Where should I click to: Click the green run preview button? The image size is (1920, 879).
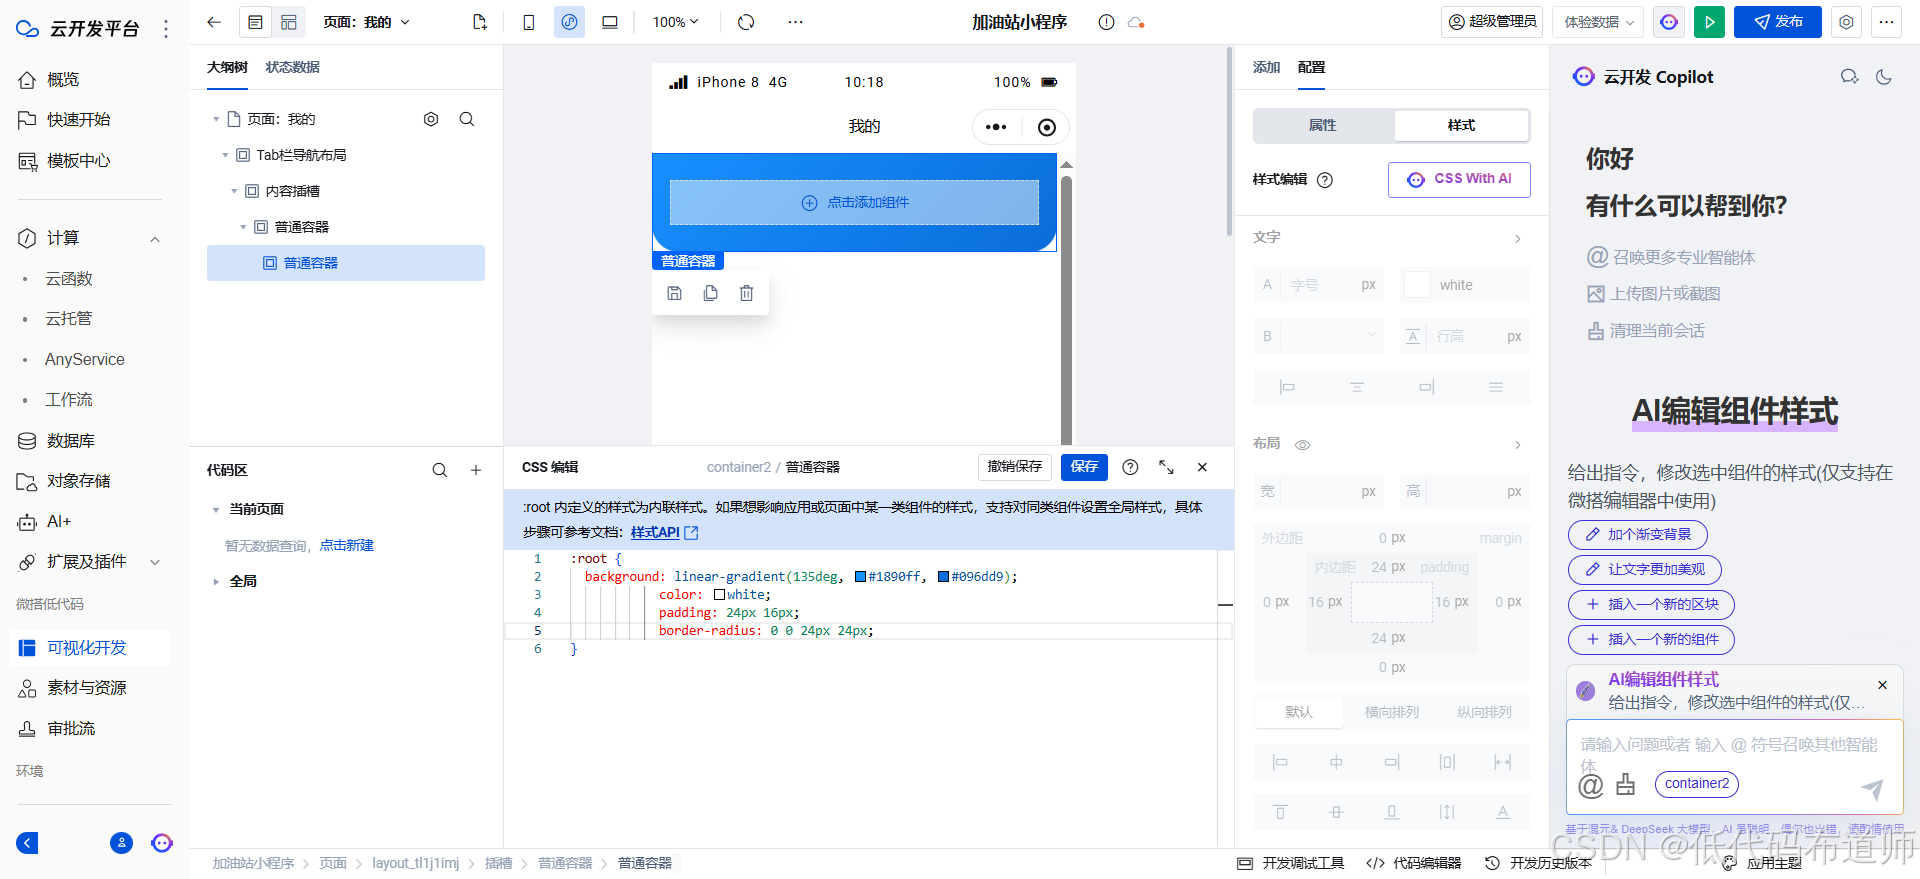tap(1709, 22)
